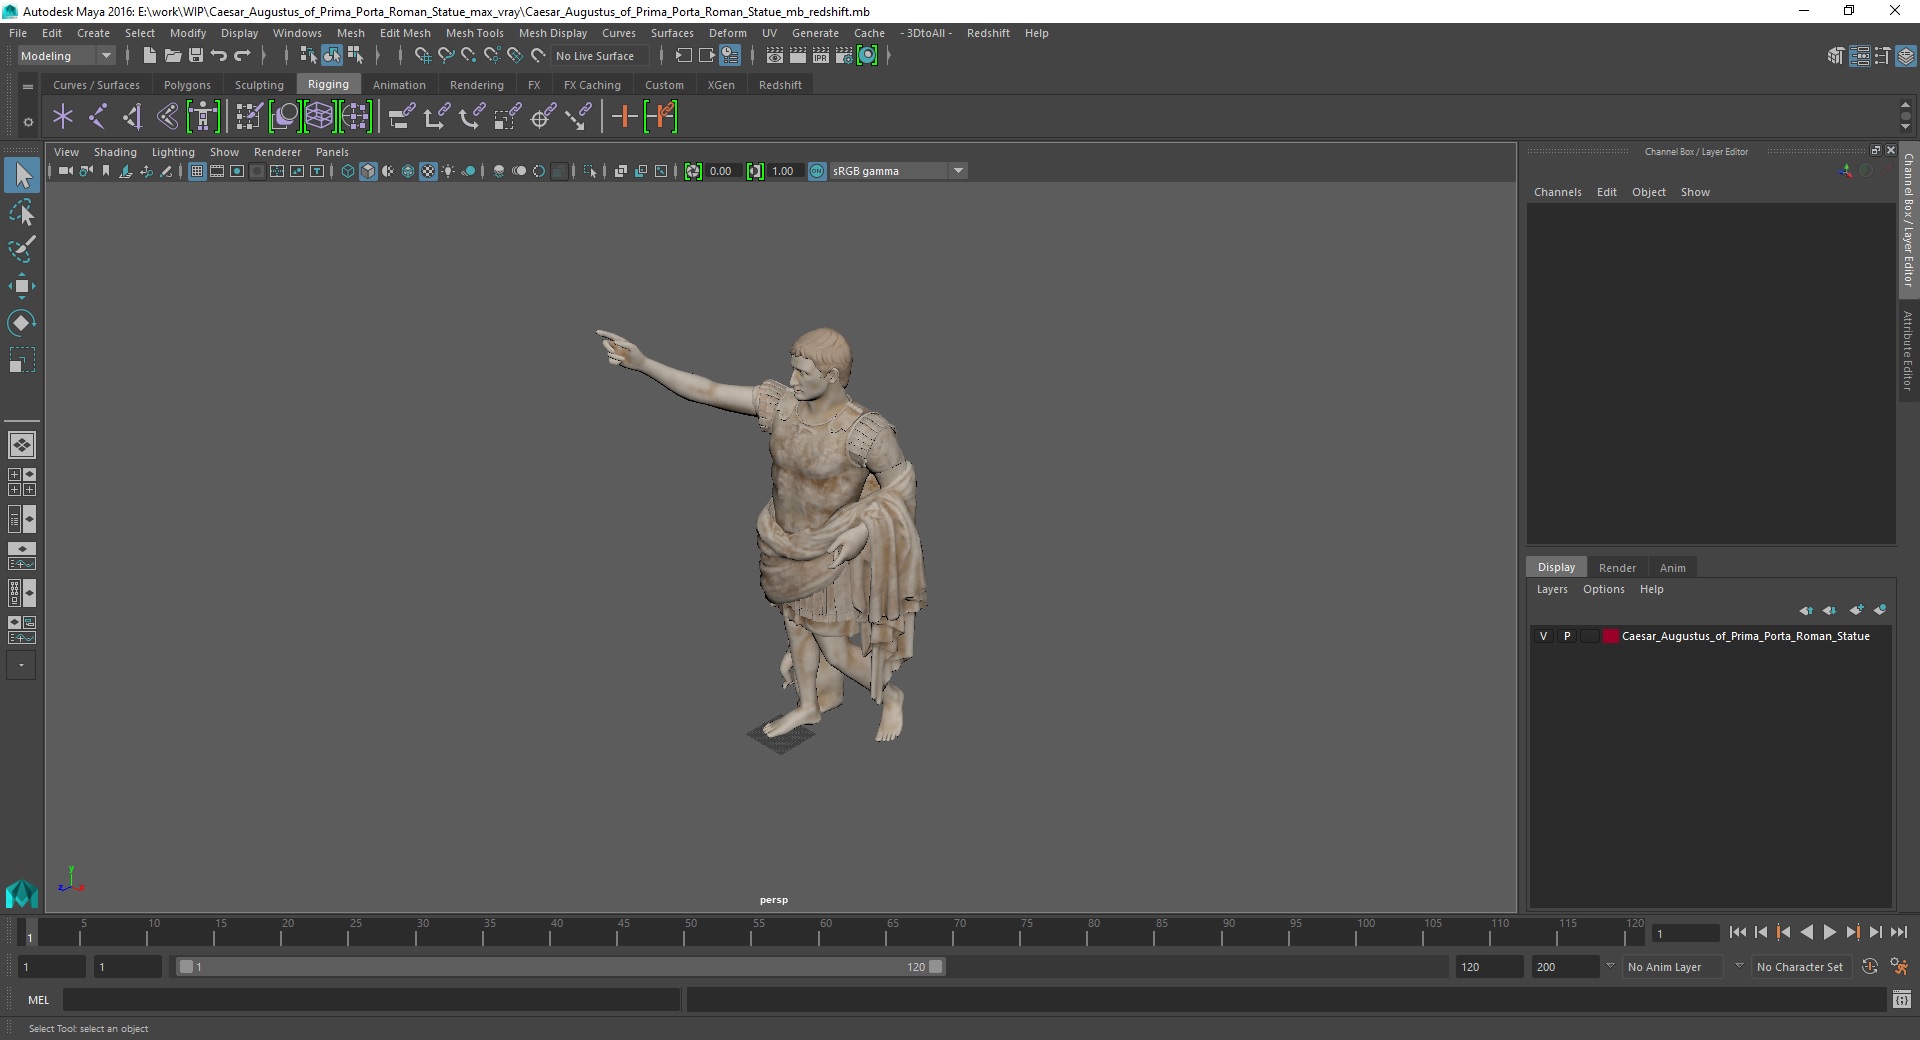Click the Create new layer icon in the Layer Editor
The width and height of the screenshot is (1920, 1040).
[1856, 610]
